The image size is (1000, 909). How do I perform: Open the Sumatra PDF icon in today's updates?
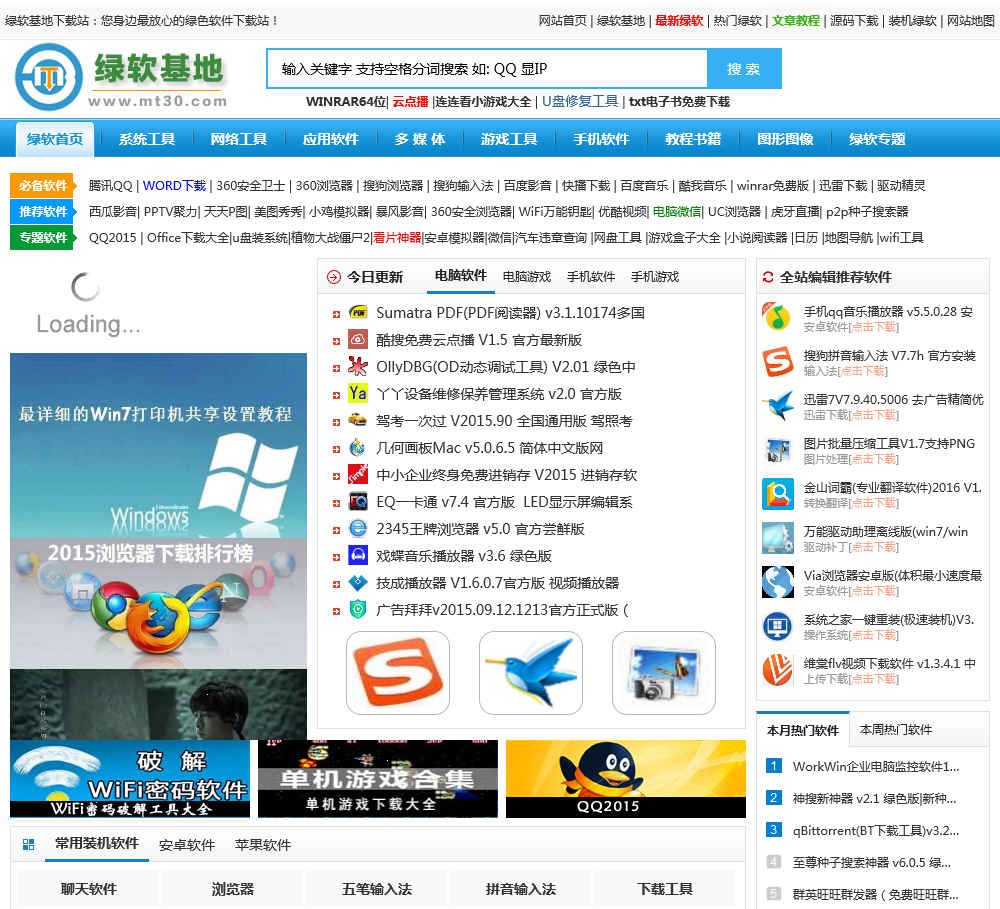pyautogui.click(x=358, y=313)
